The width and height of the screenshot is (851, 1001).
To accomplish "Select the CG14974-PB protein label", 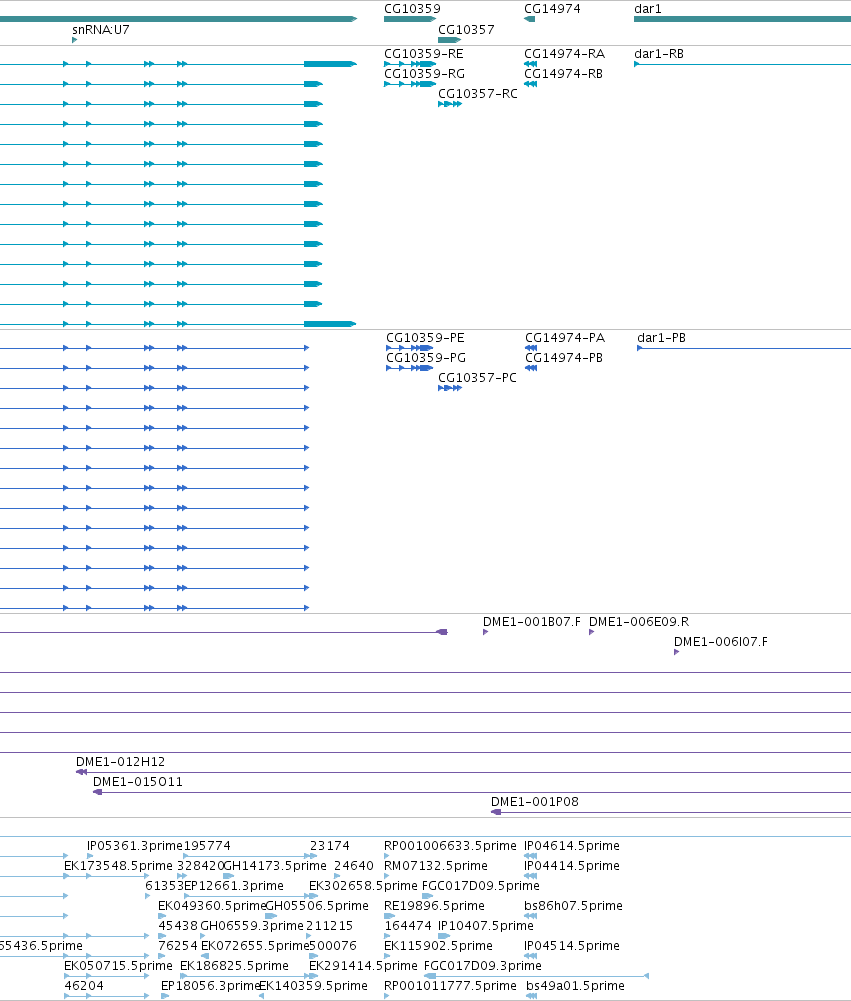I will tap(564, 358).
